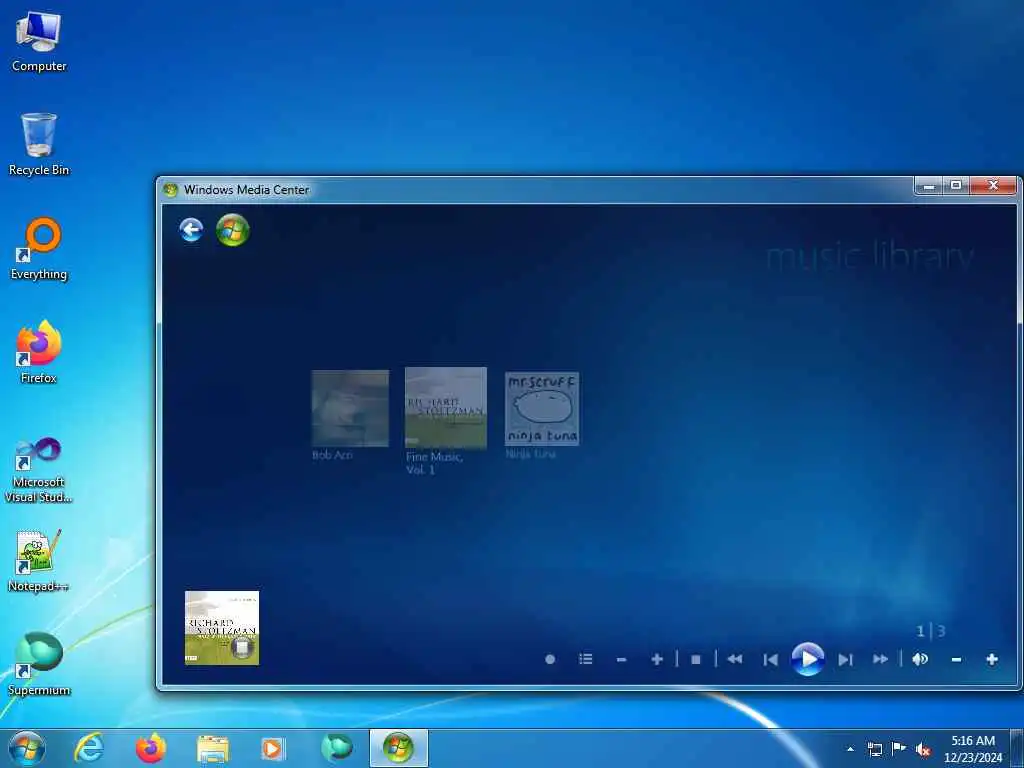Click the channel up plus button

(x=657, y=660)
